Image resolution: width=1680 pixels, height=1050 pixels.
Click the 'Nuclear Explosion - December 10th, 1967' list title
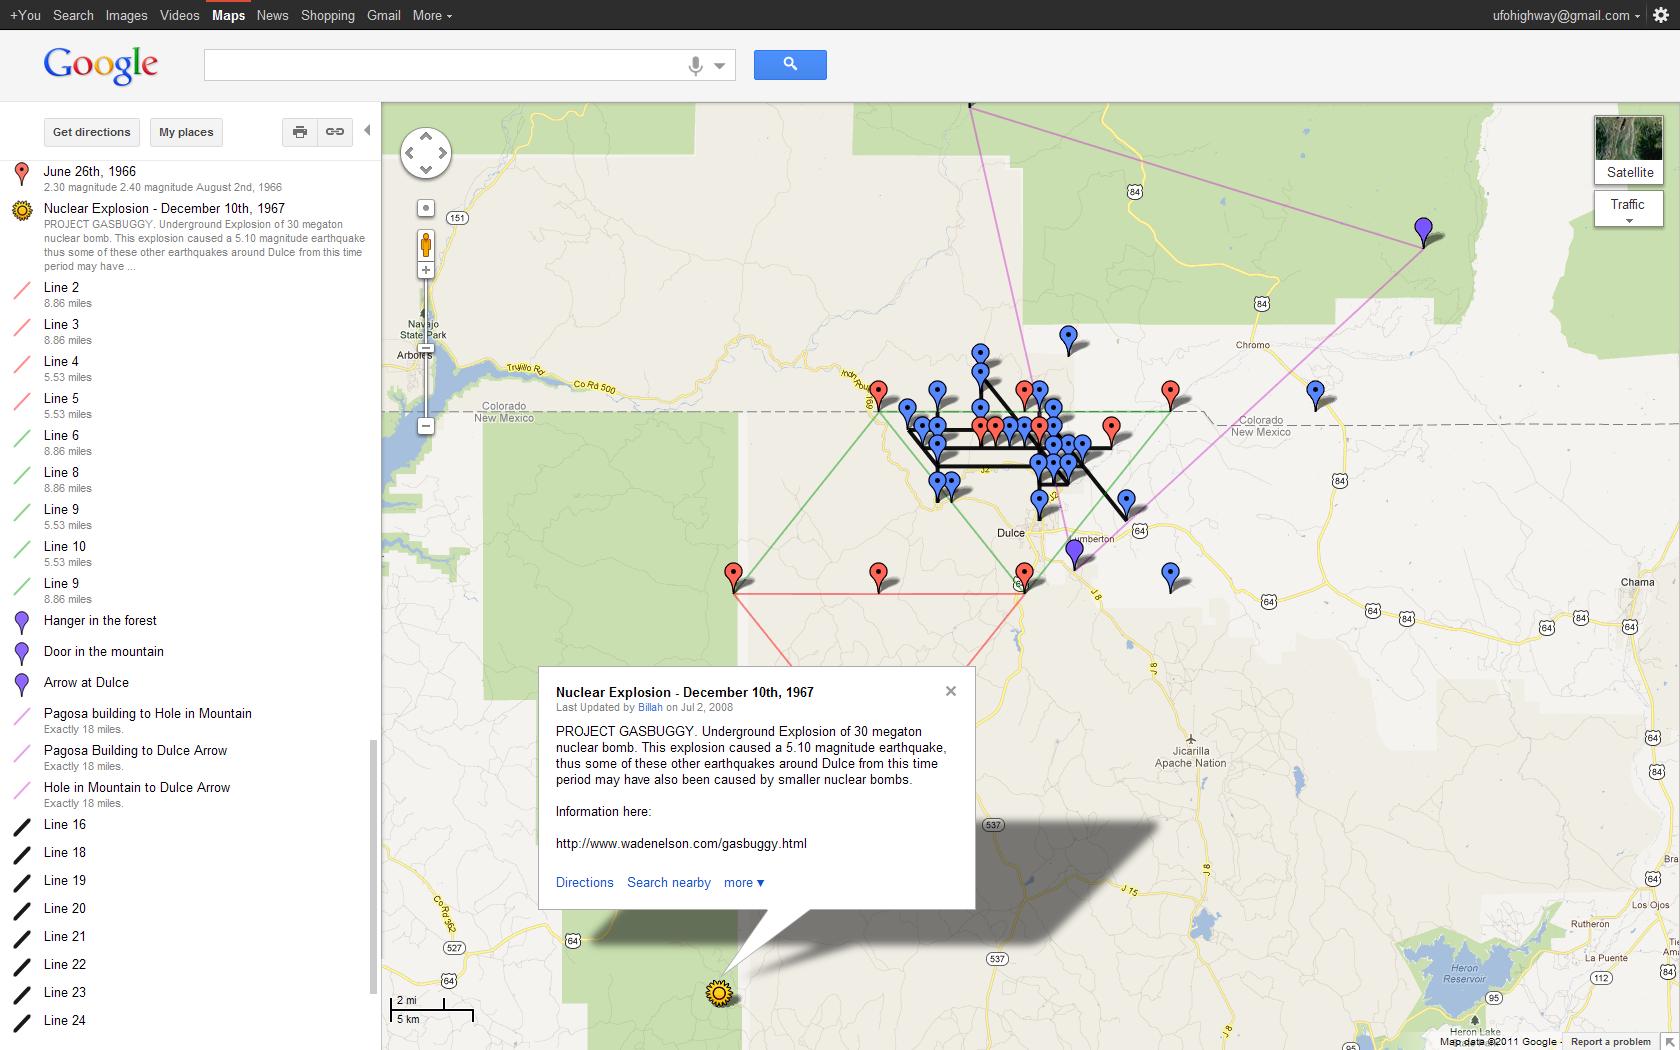point(164,209)
